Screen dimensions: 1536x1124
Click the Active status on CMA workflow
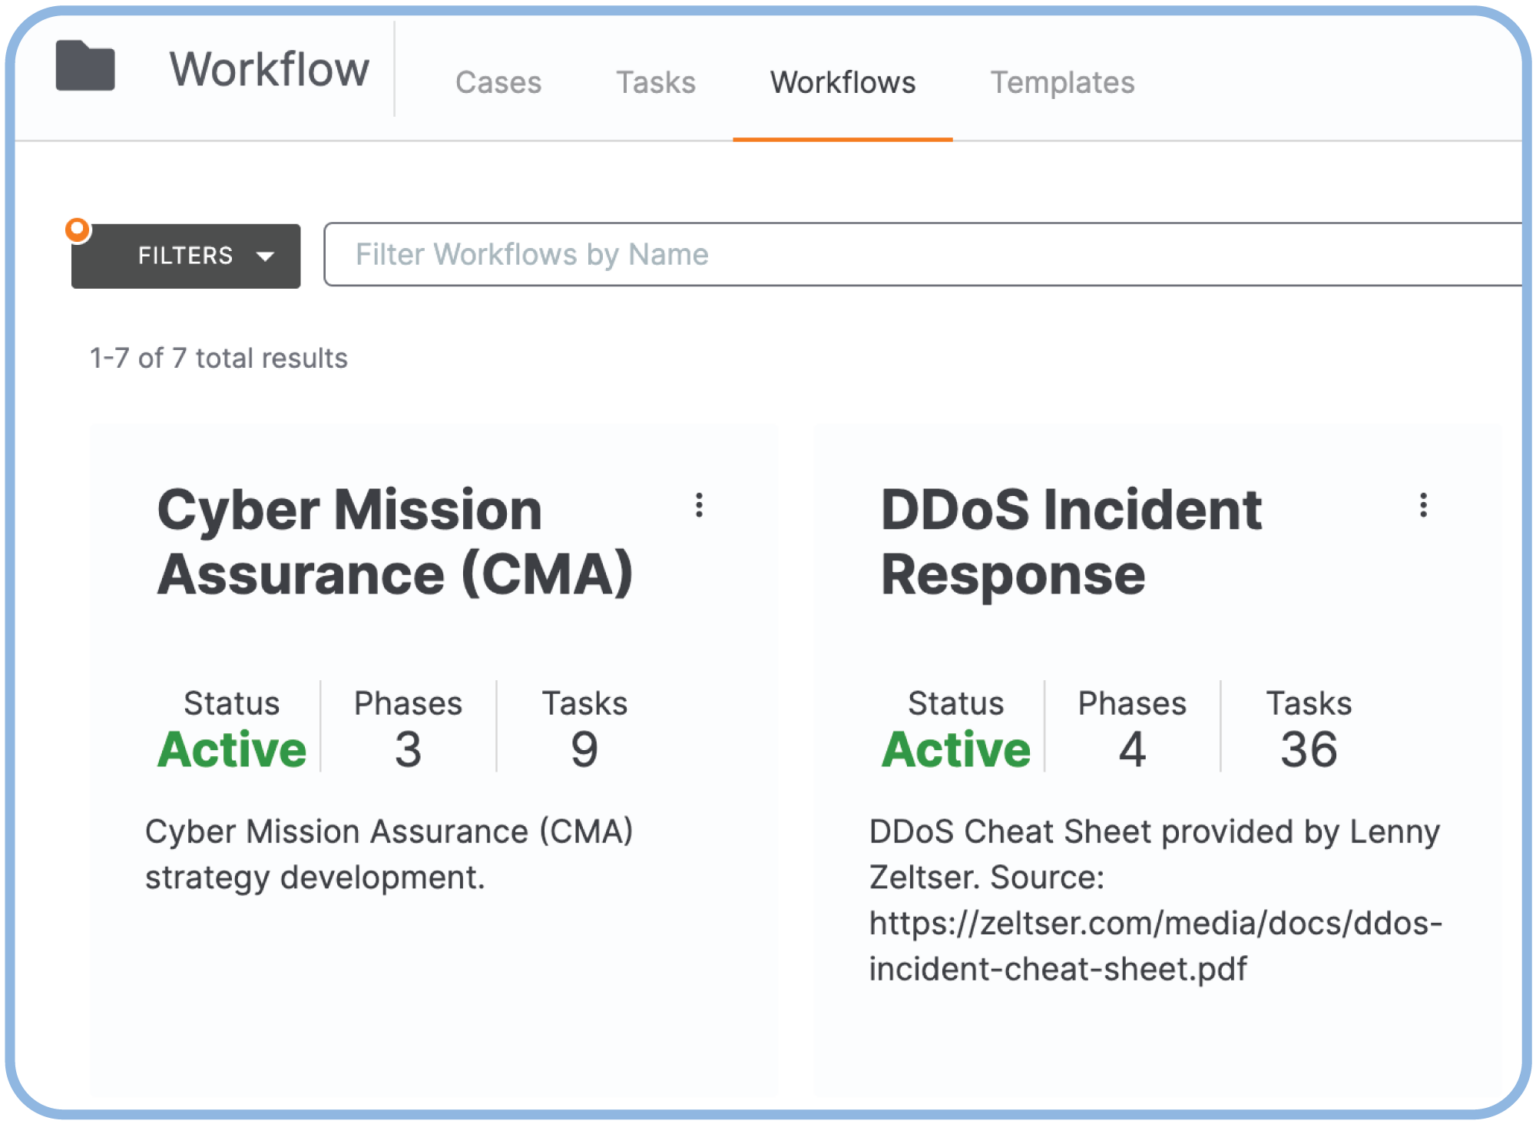click(x=231, y=749)
